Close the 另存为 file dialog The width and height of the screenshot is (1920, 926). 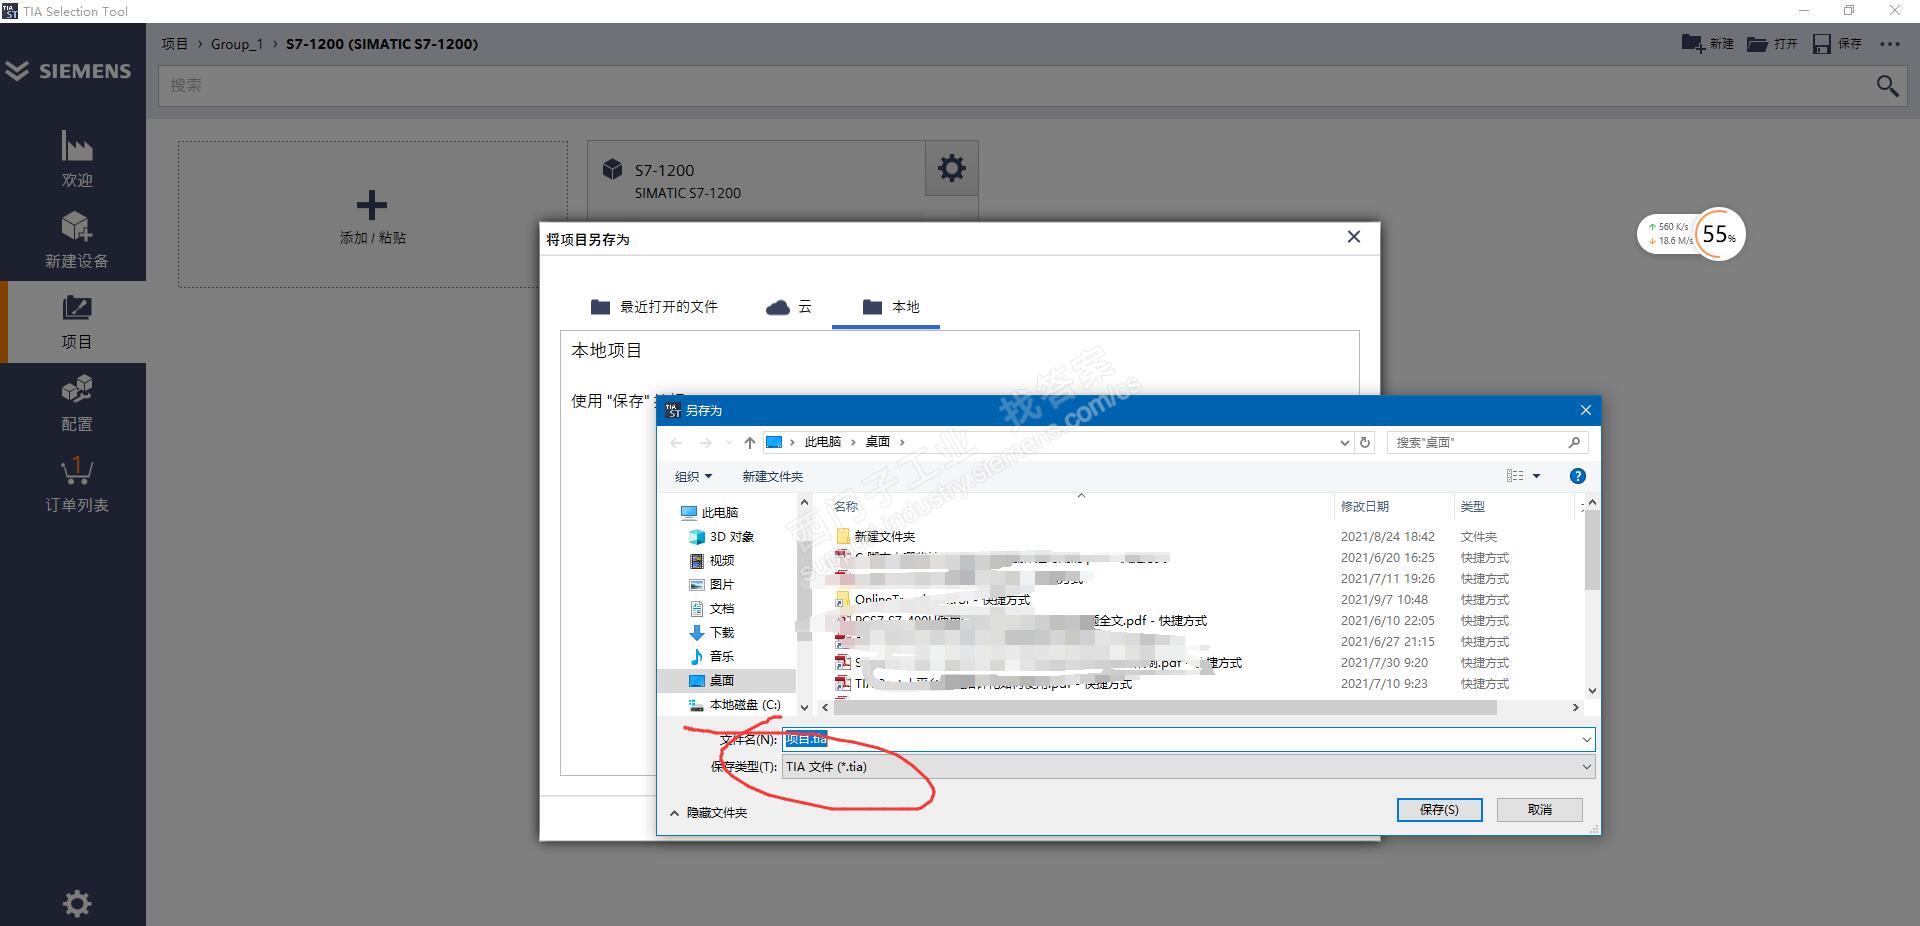pos(1585,410)
